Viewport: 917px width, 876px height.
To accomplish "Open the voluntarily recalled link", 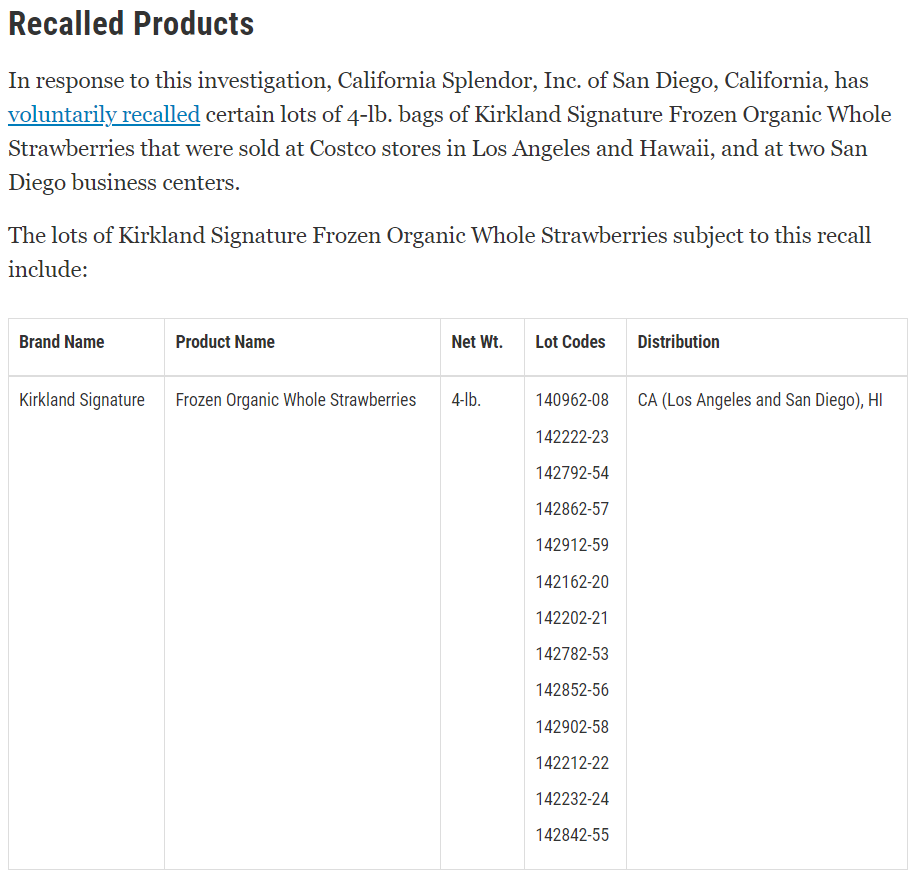I will tap(104, 115).
